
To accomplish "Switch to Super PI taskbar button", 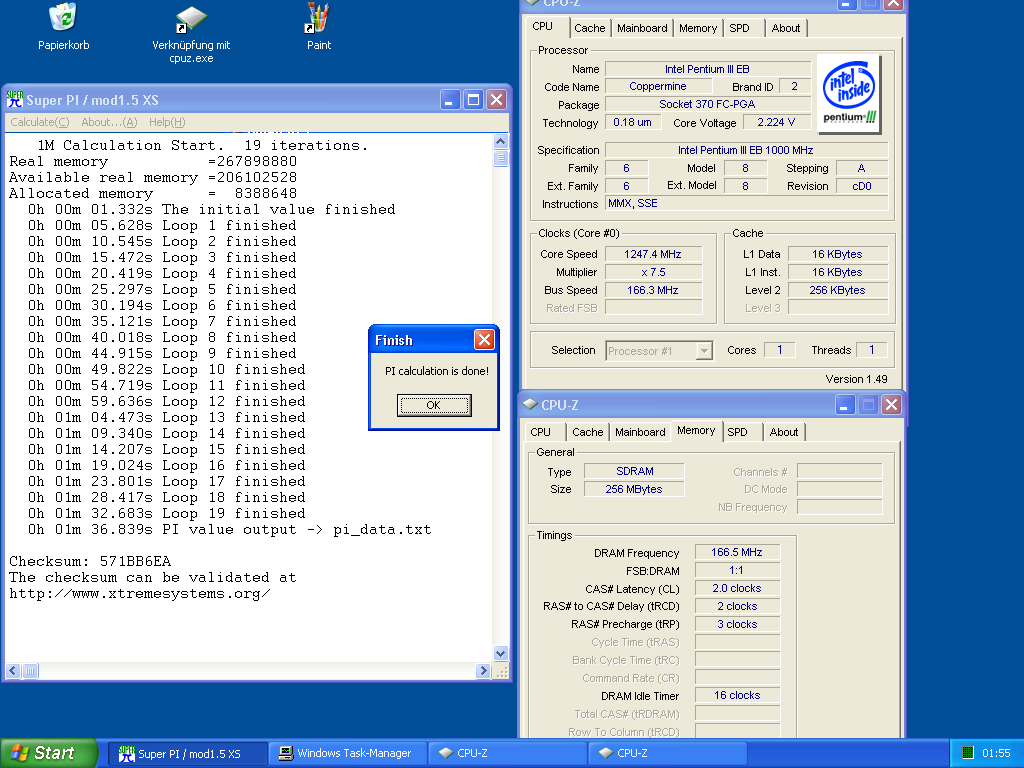I will [187, 754].
